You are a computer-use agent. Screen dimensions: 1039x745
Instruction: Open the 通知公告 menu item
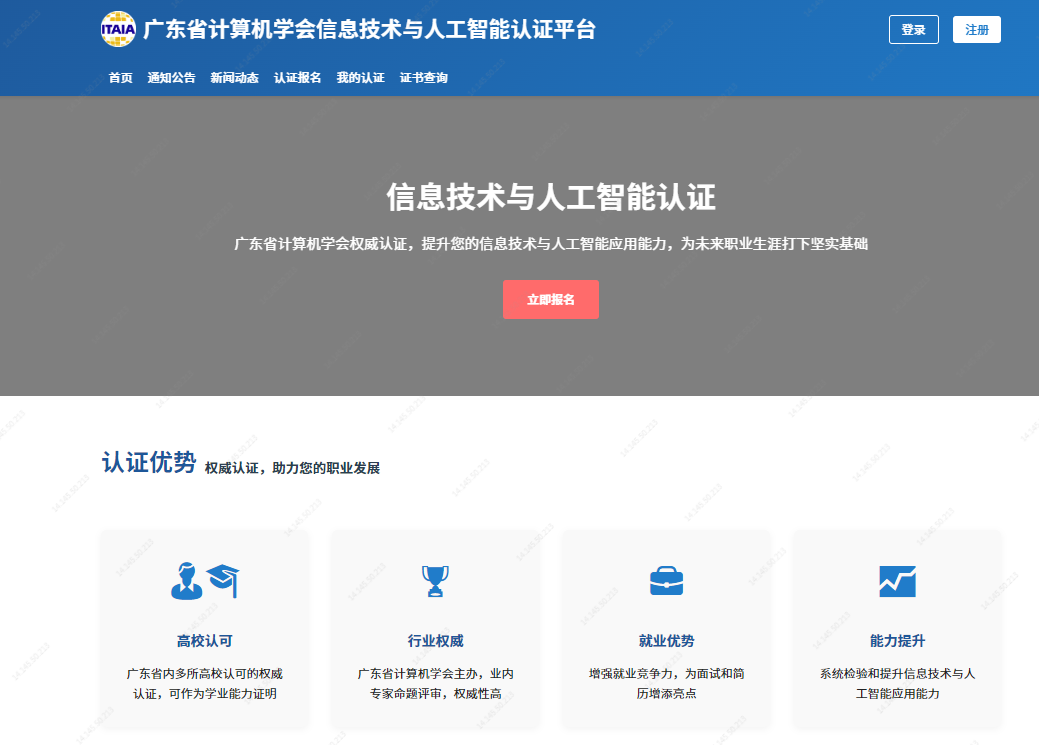172,78
